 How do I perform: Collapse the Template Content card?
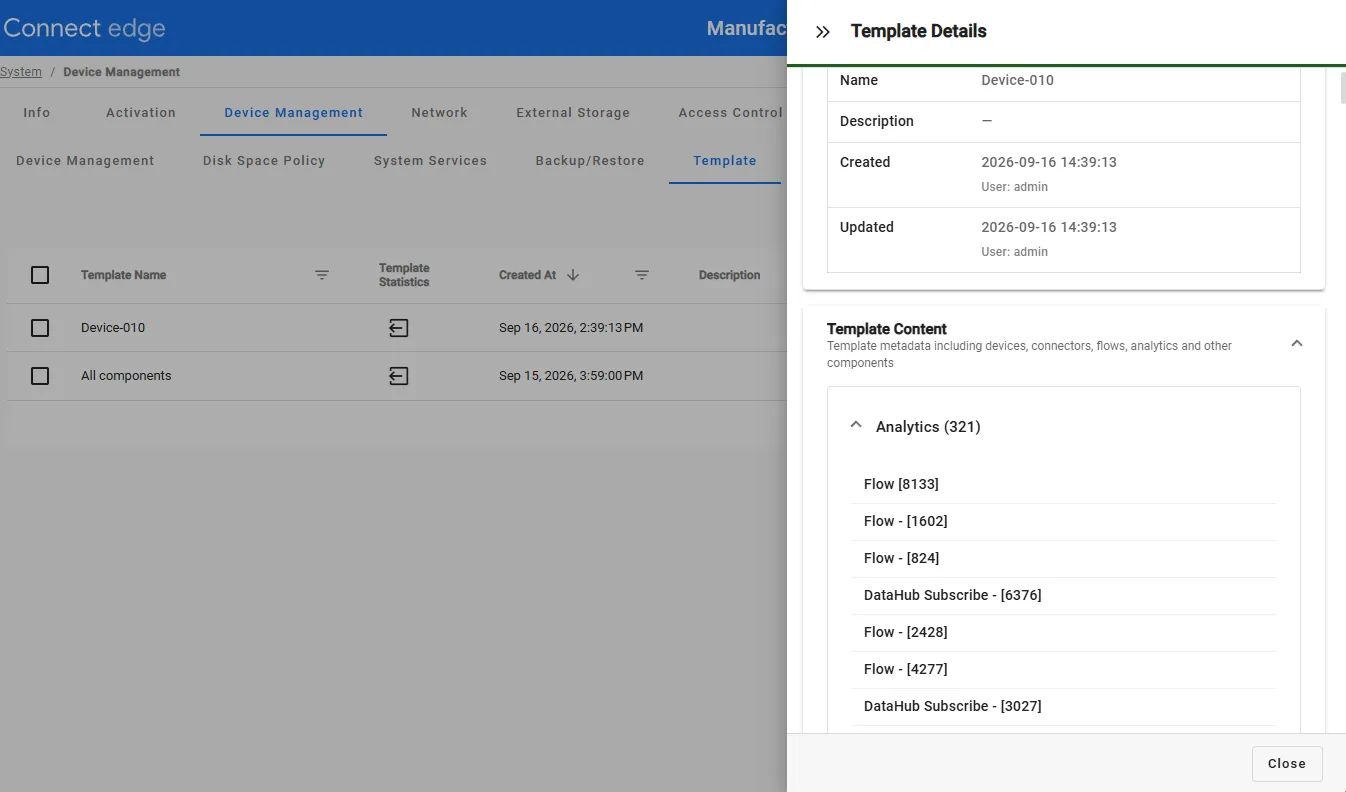coord(1297,344)
